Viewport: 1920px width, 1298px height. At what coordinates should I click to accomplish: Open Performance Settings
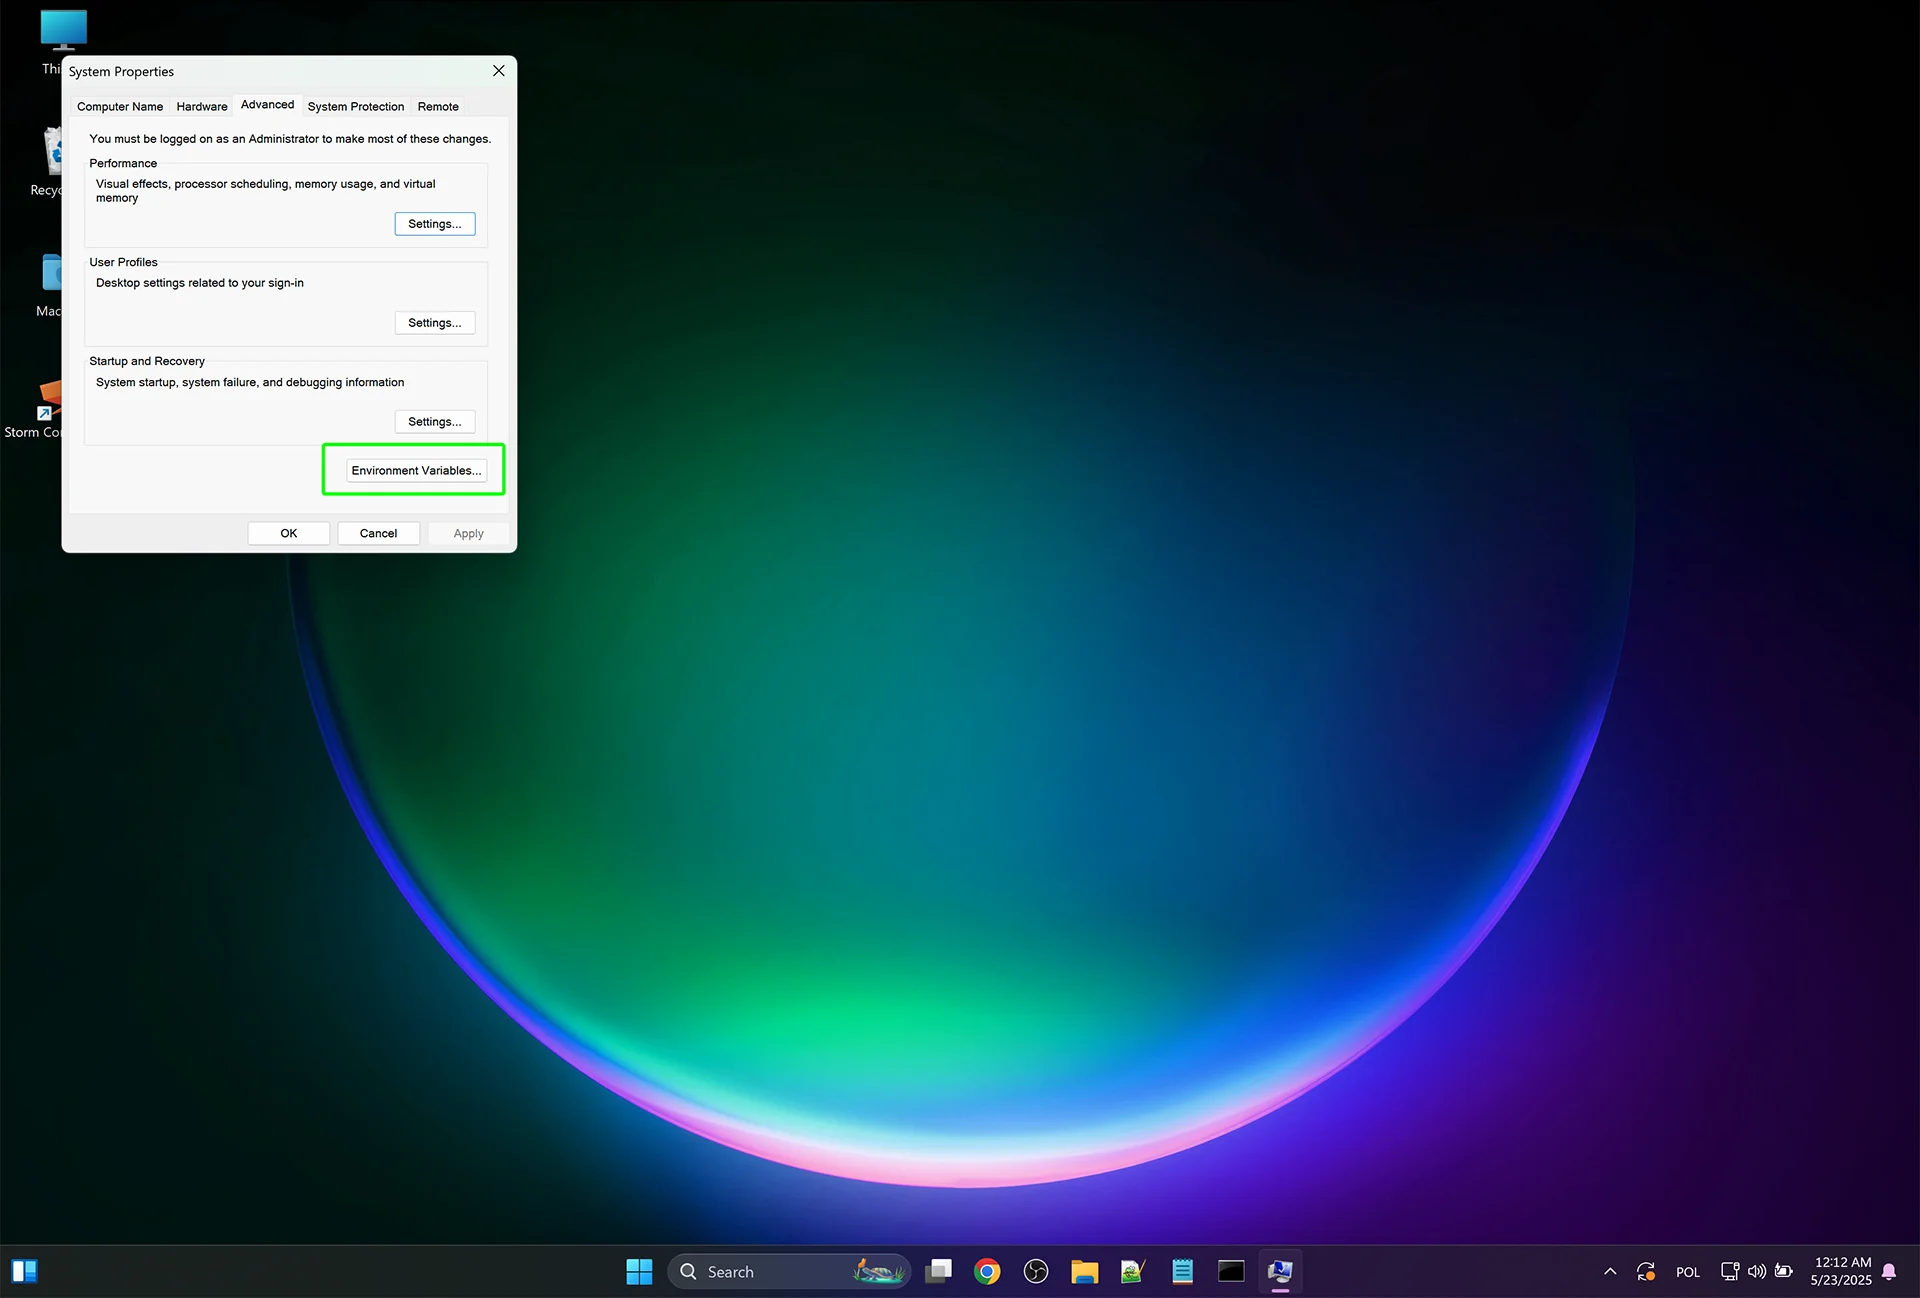point(434,224)
